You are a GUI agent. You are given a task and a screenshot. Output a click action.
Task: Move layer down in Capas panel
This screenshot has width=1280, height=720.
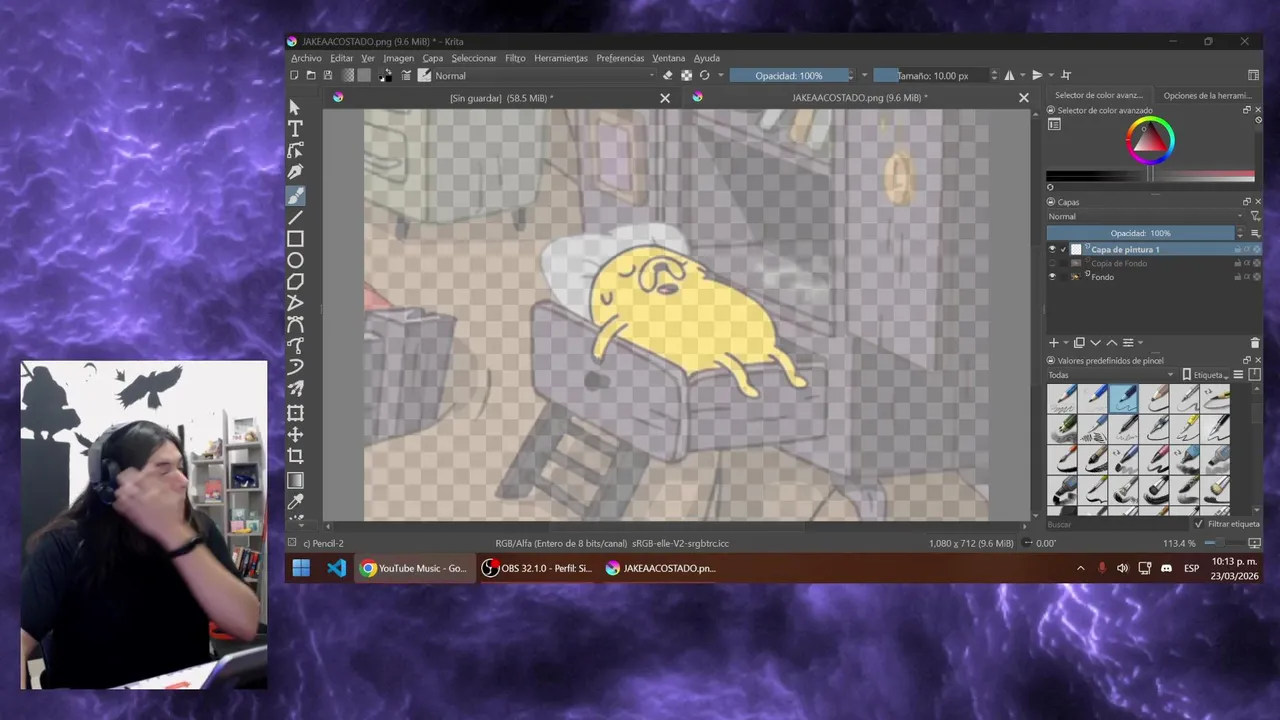coord(1095,343)
